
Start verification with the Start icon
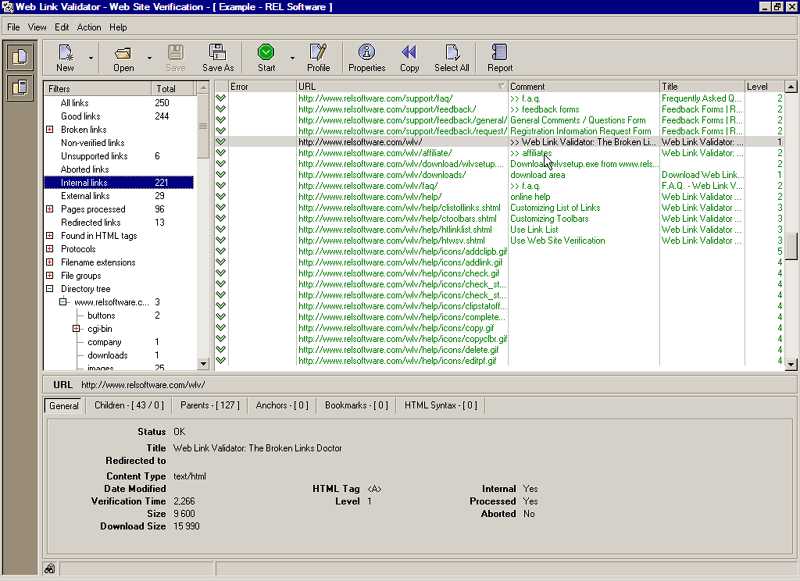coord(266,58)
